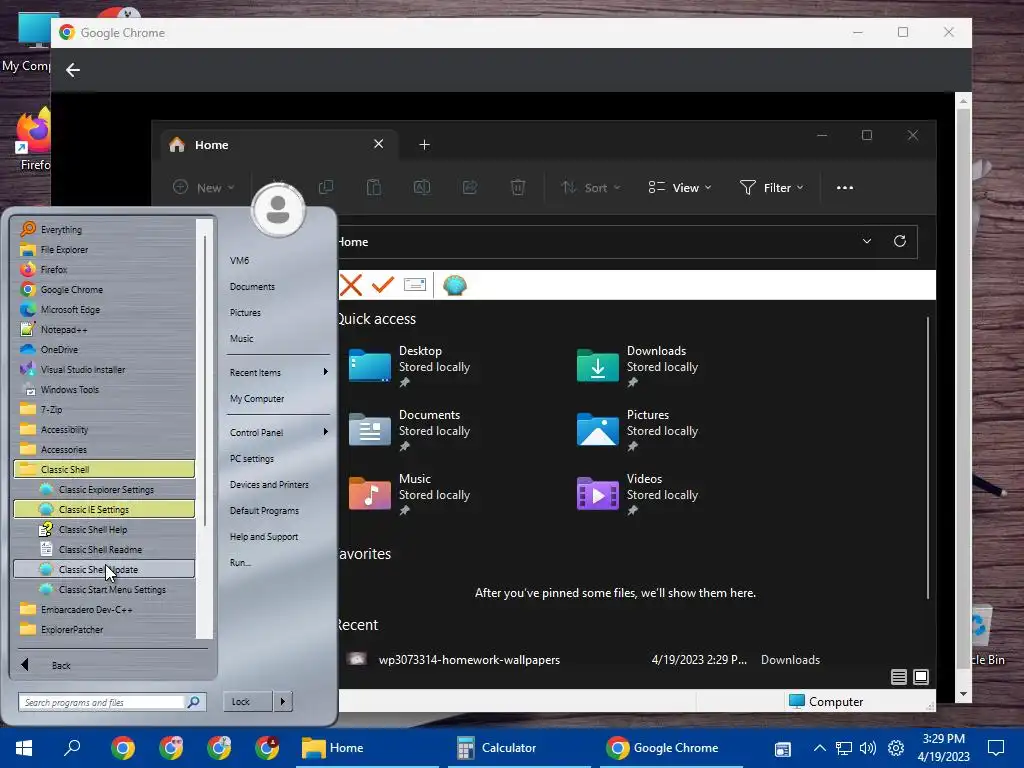Image resolution: width=1024 pixels, height=768 pixels.
Task: Click Help and Support in start menu
Action: (x=264, y=537)
